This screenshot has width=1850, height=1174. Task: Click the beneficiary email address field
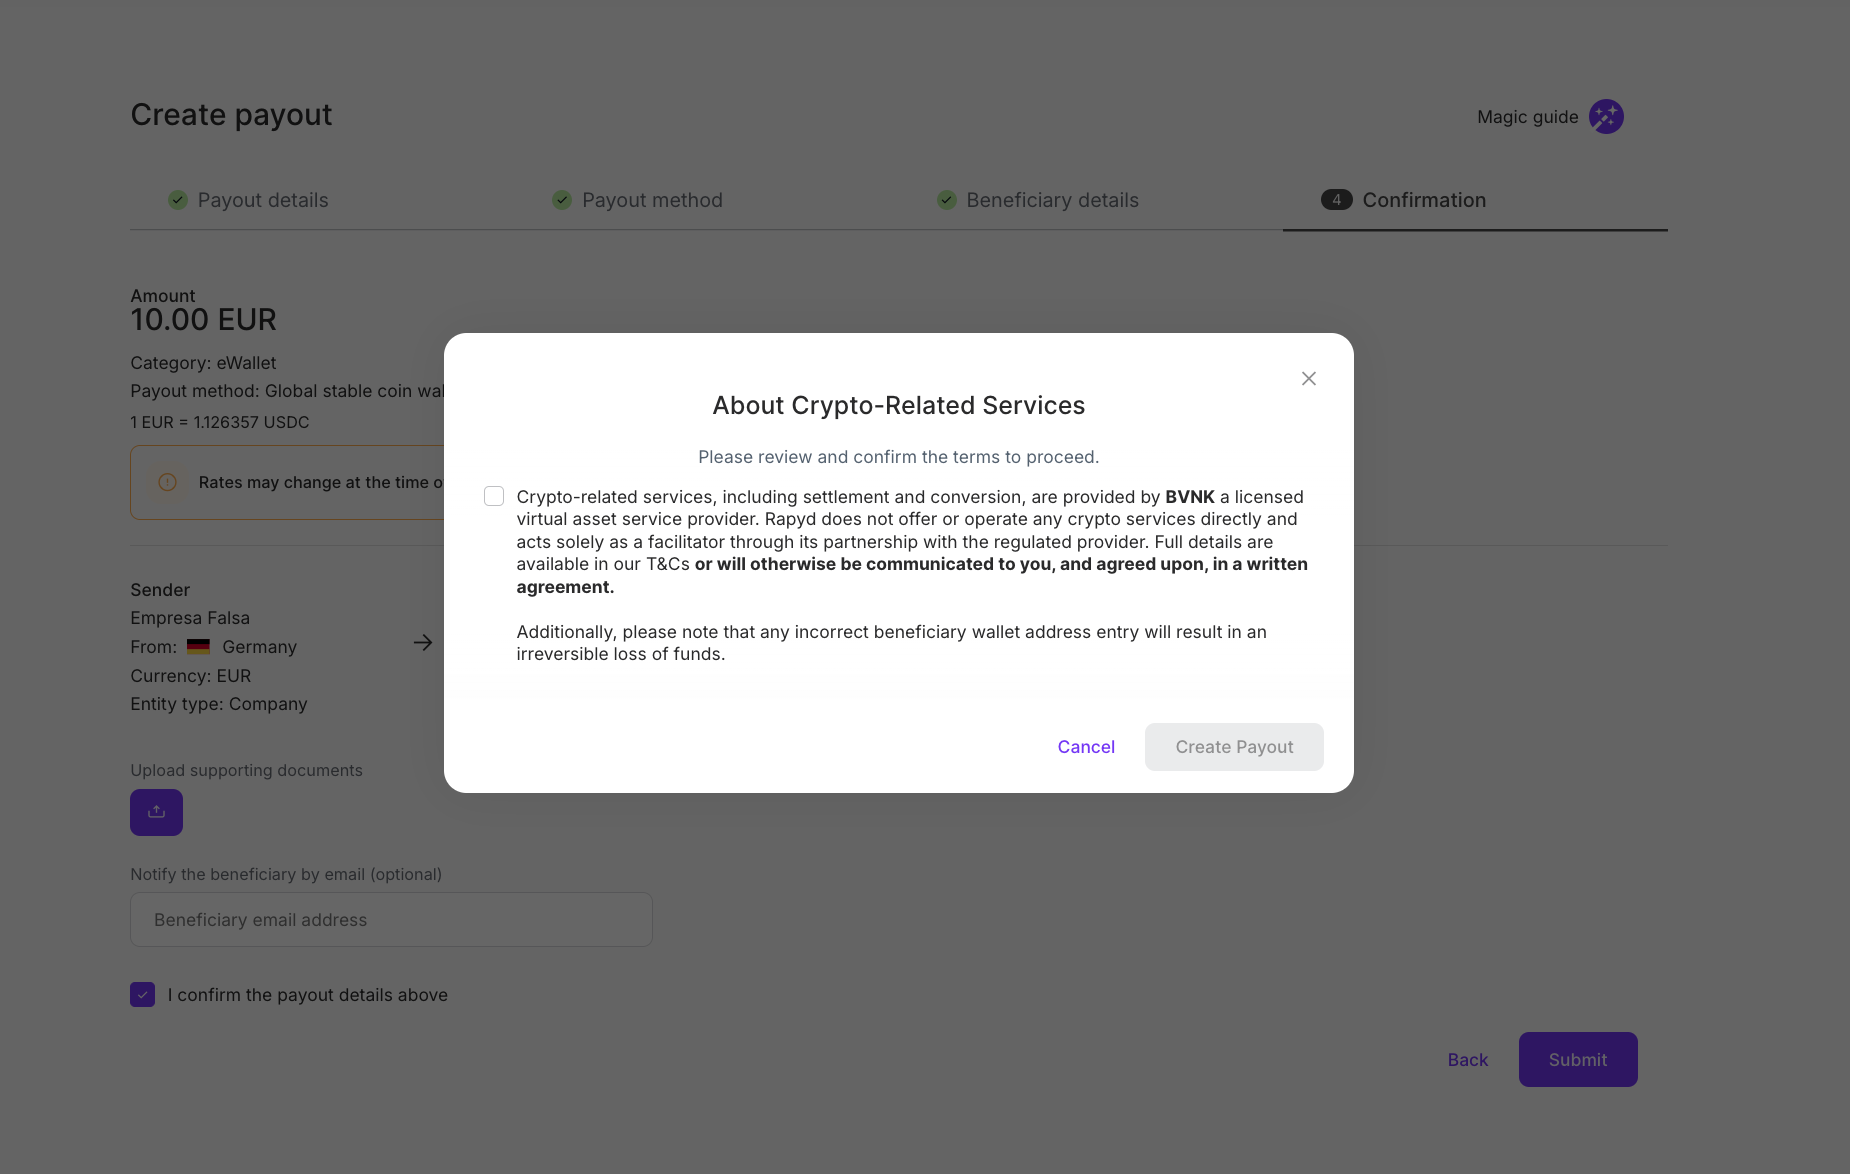pos(390,919)
